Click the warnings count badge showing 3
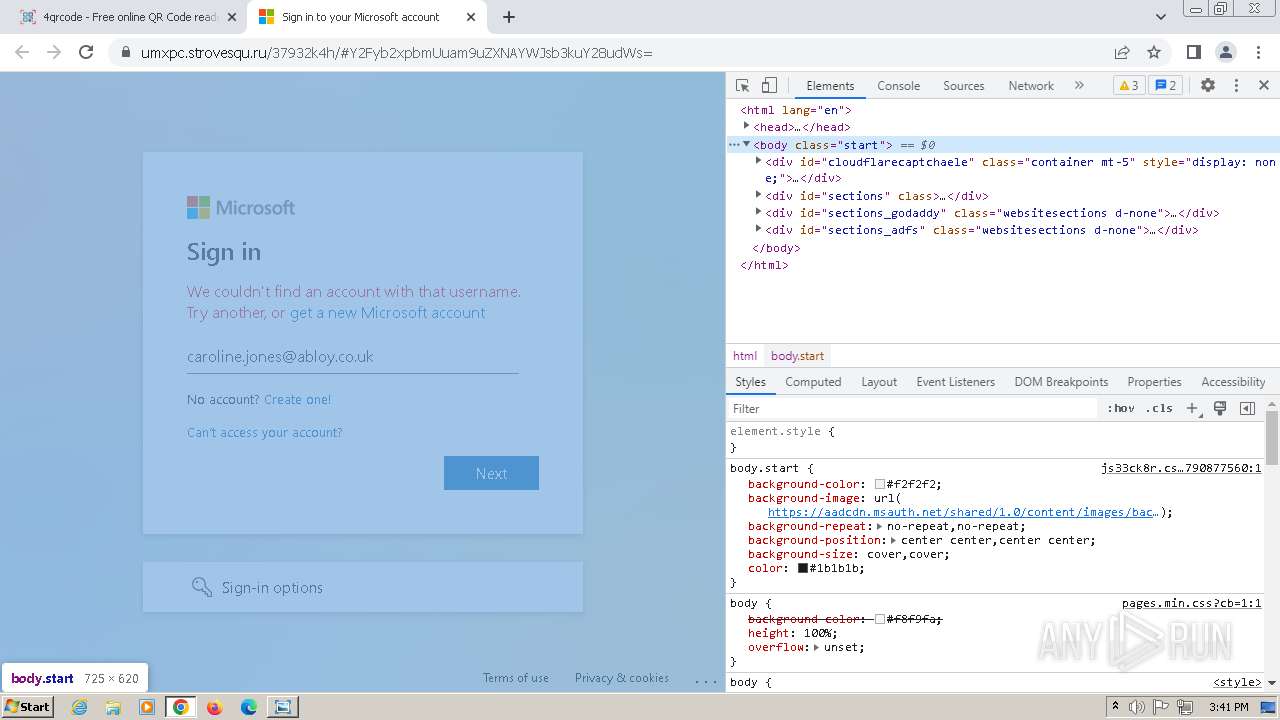Viewport: 1280px width, 720px height. click(x=1128, y=86)
